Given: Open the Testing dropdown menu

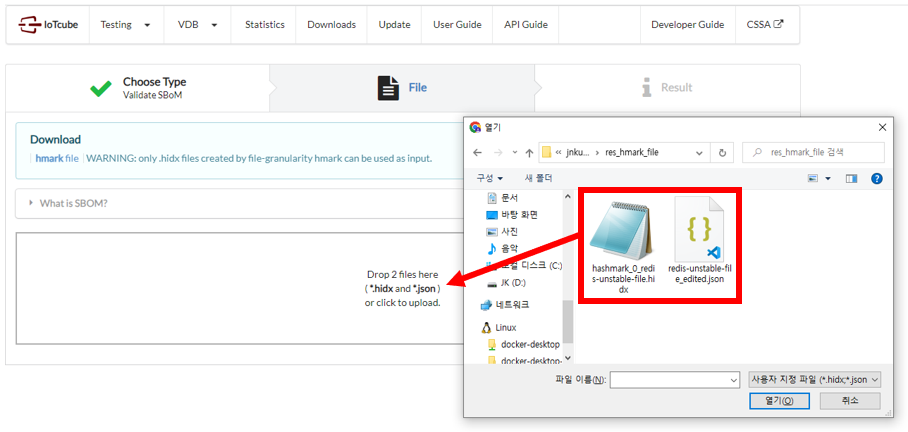Looking at the screenshot, I should [126, 25].
